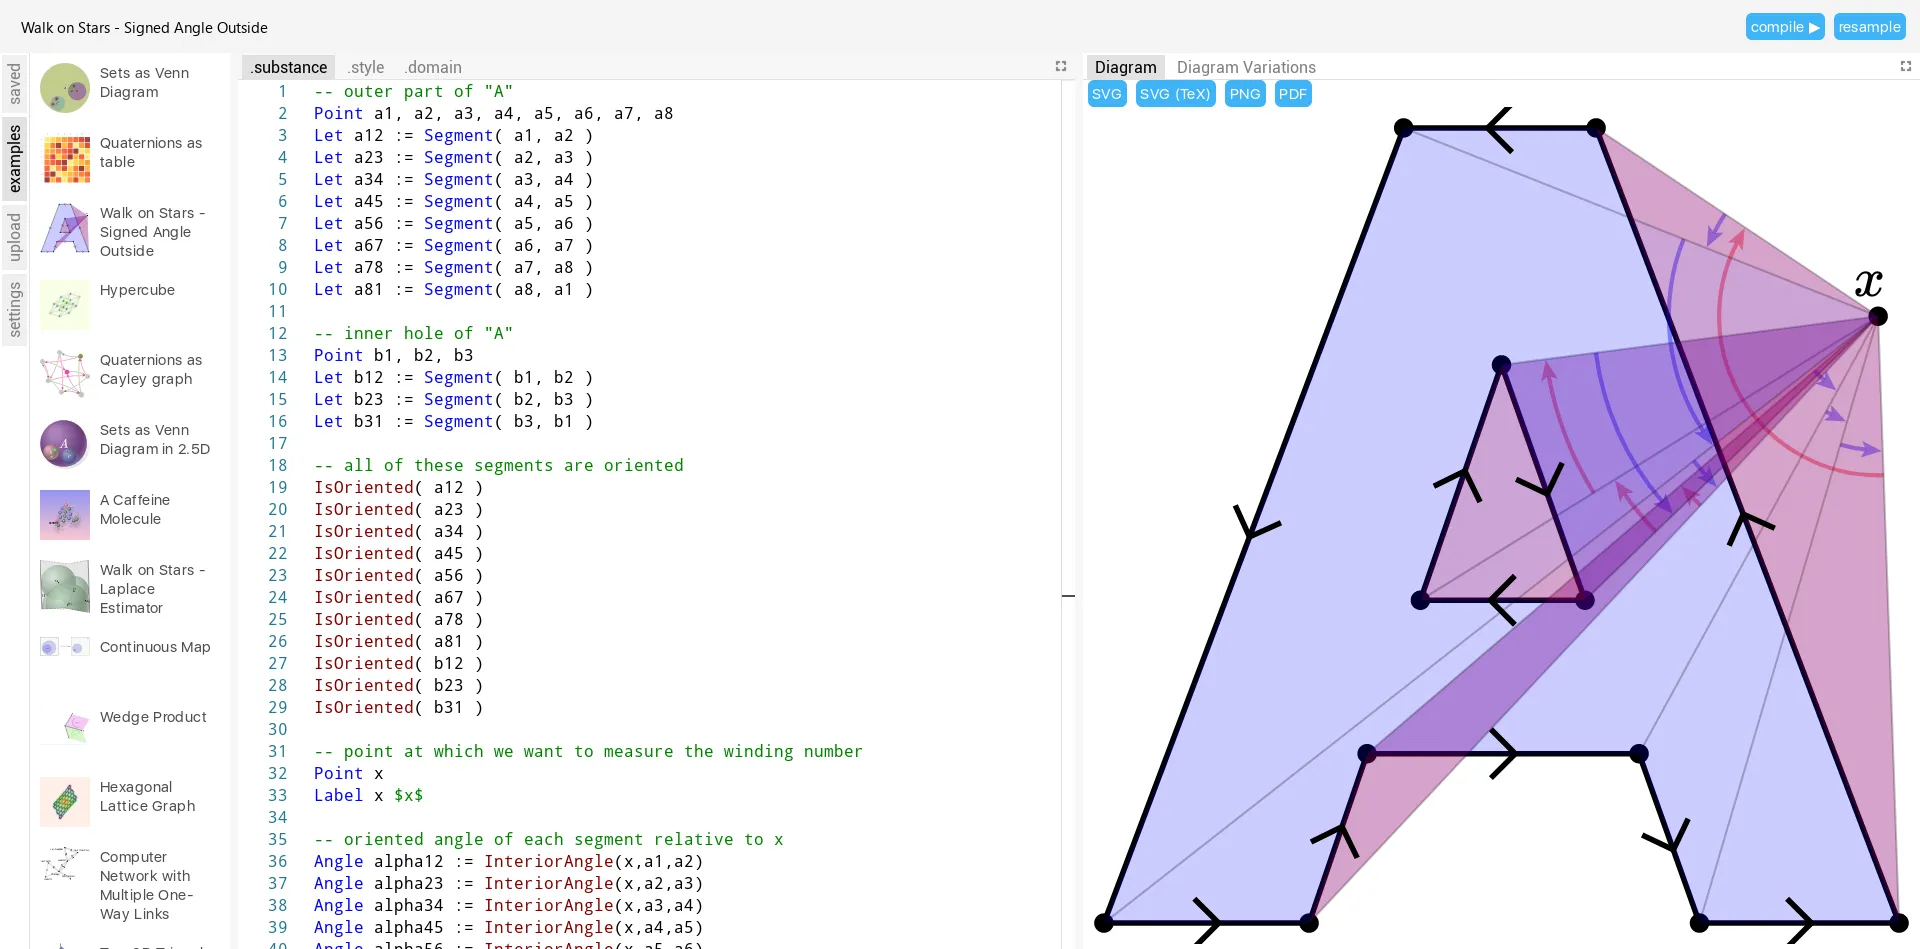Click the compile button
The image size is (1920, 949).
[x=1784, y=26]
